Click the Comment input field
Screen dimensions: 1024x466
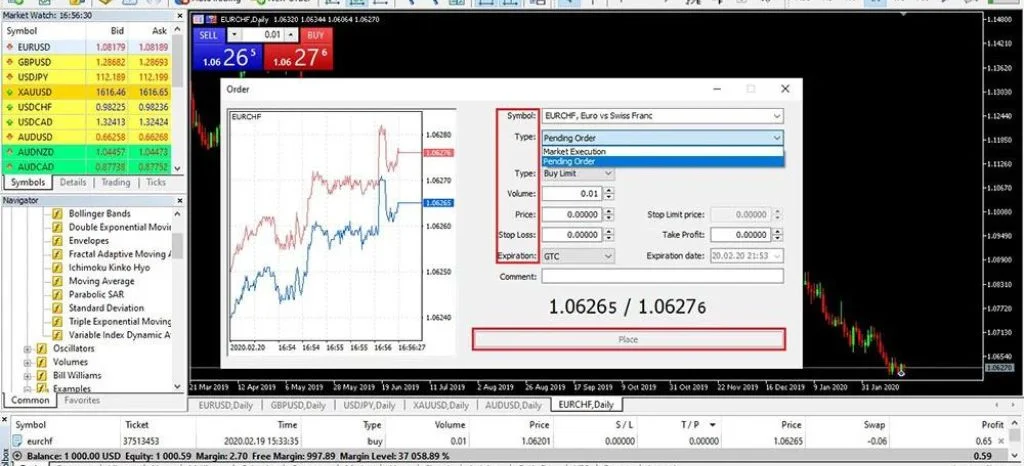pos(662,276)
